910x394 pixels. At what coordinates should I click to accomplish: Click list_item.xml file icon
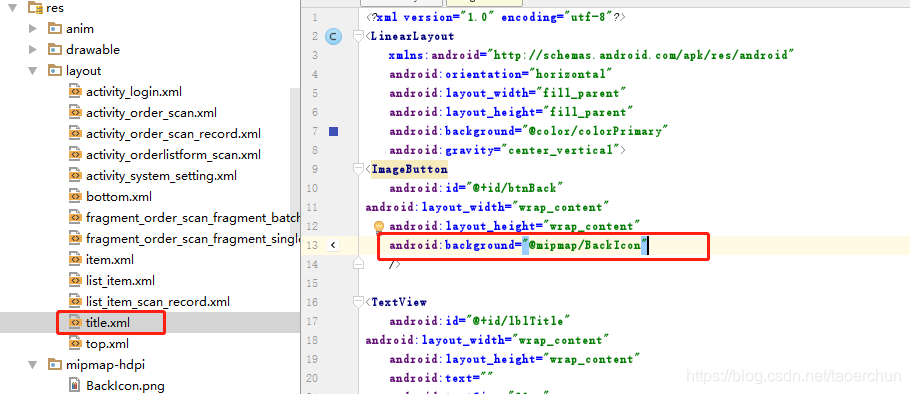click(75, 281)
